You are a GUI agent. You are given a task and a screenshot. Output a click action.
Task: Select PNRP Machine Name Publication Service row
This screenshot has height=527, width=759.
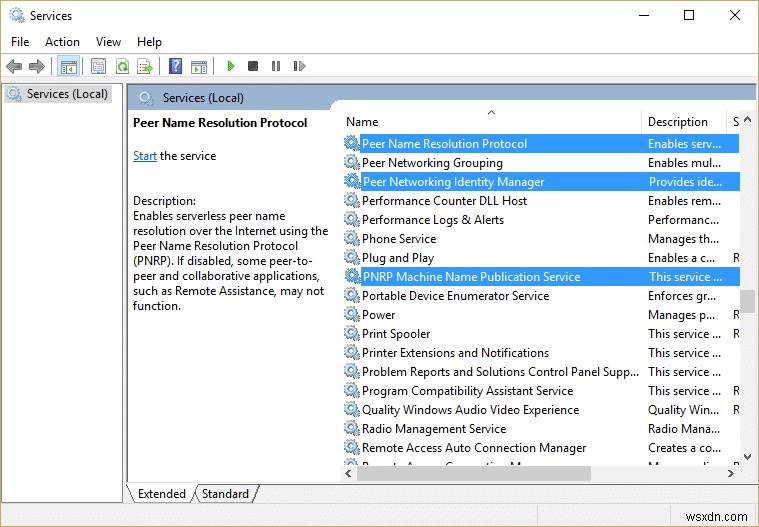click(x=541, y=277)
